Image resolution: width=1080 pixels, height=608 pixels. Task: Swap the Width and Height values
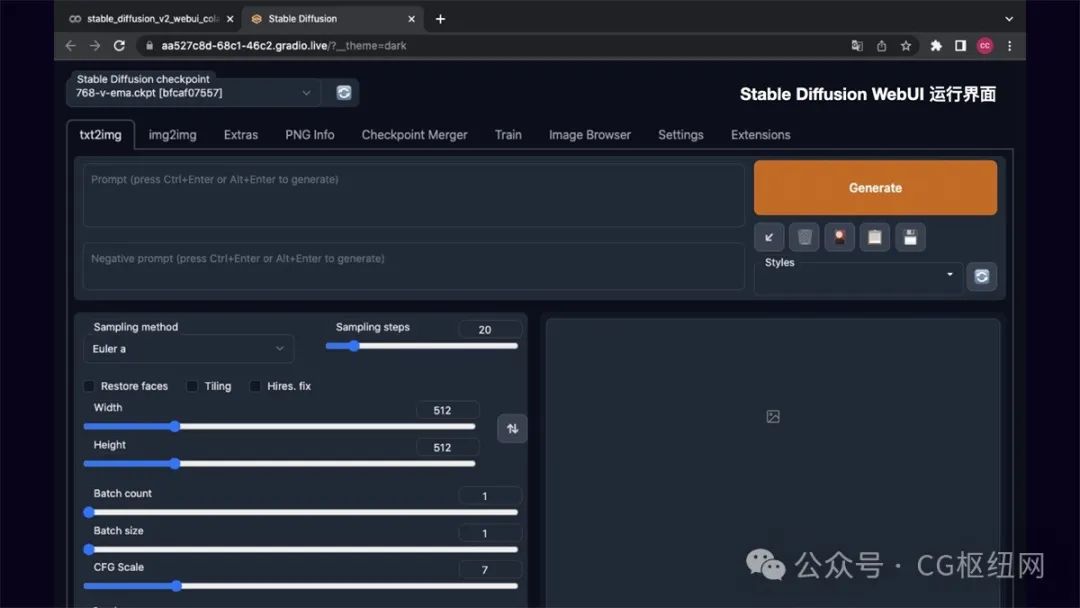click(x=512, y=428)
